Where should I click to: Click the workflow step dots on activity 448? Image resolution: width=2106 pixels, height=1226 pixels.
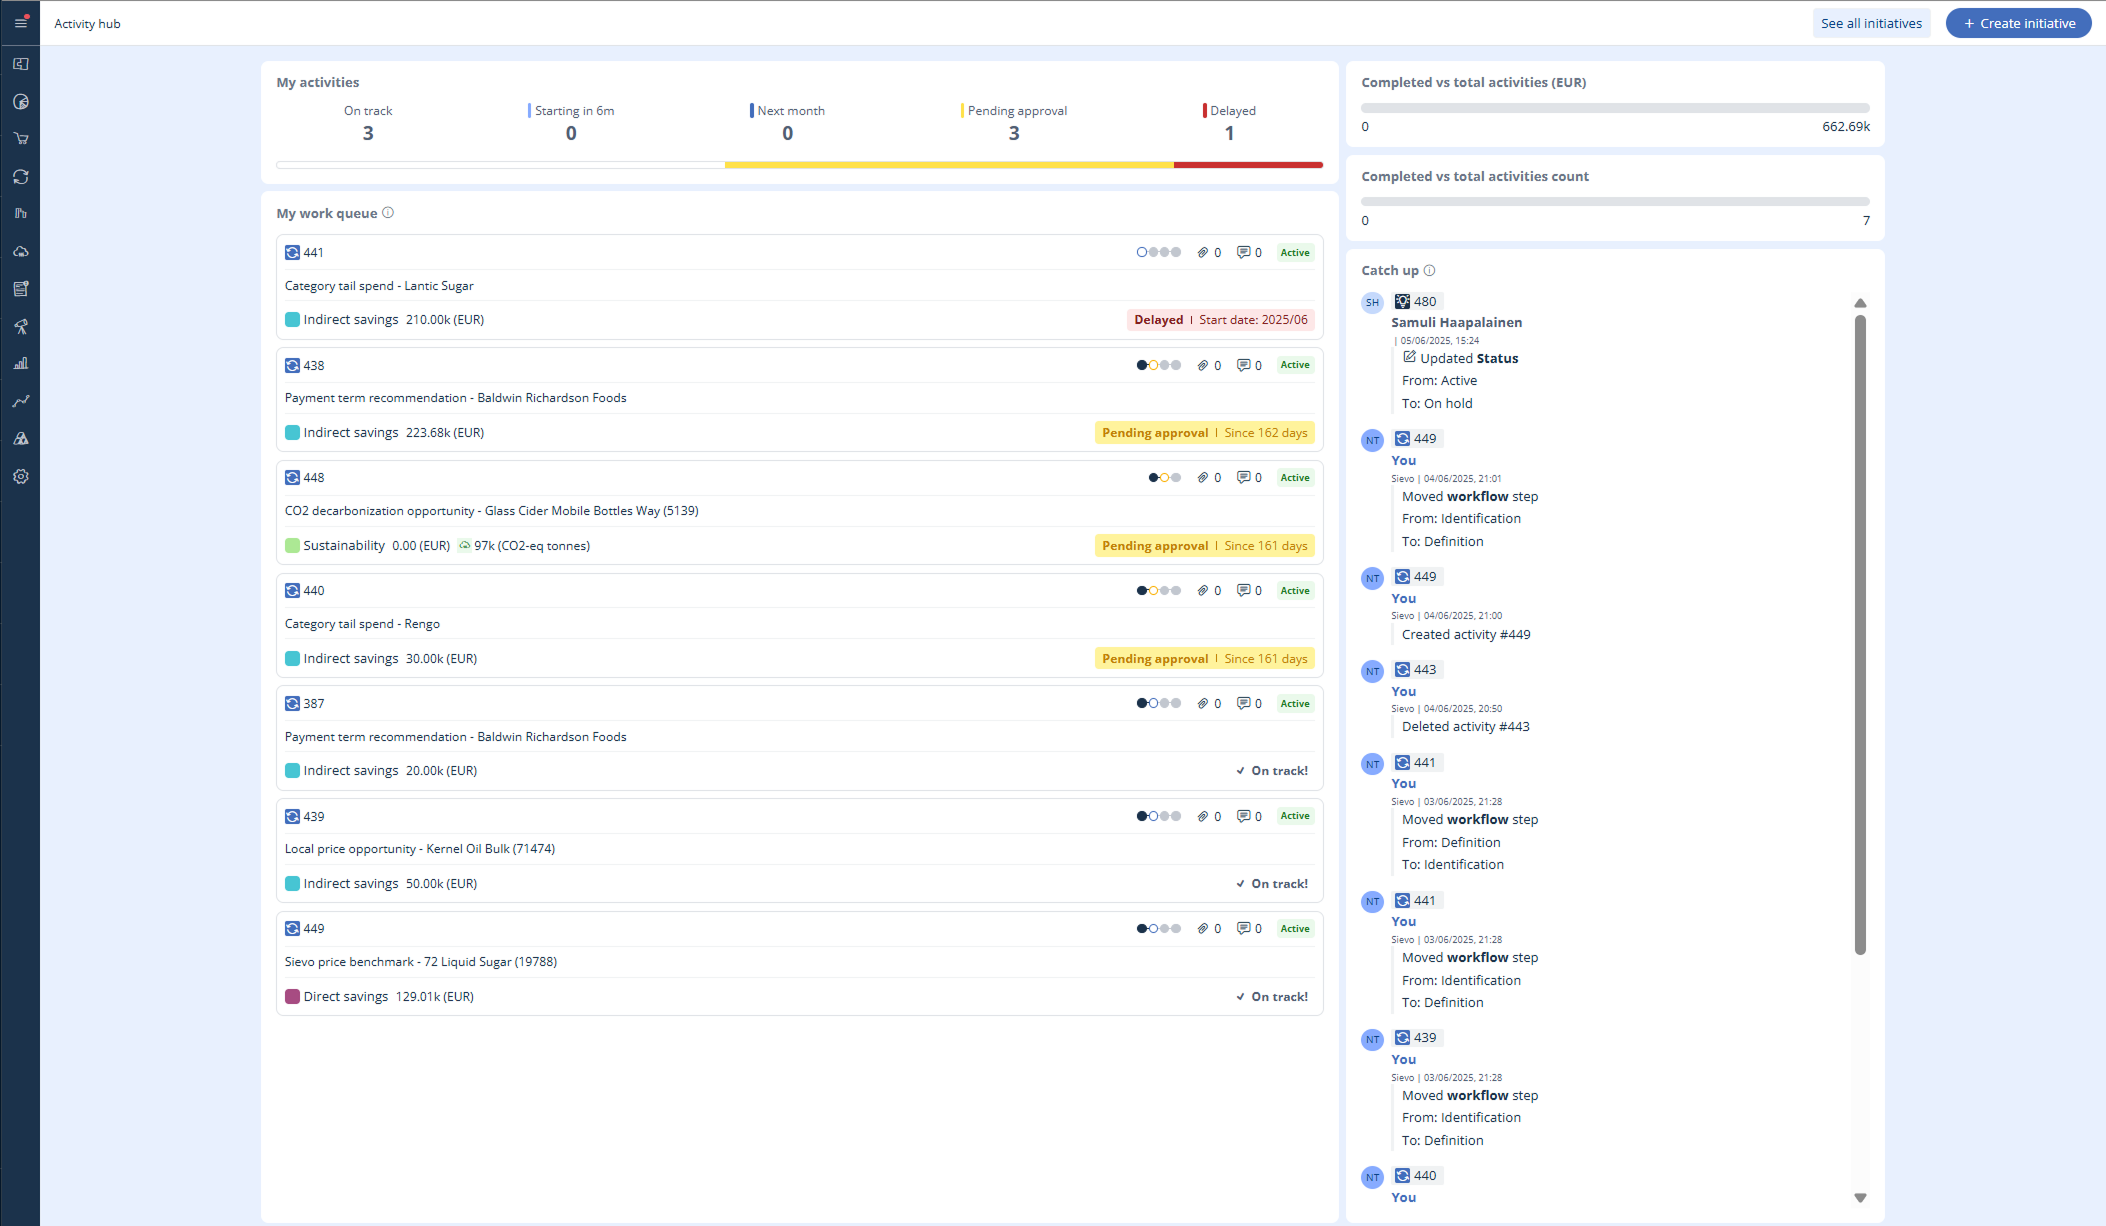1164,478
